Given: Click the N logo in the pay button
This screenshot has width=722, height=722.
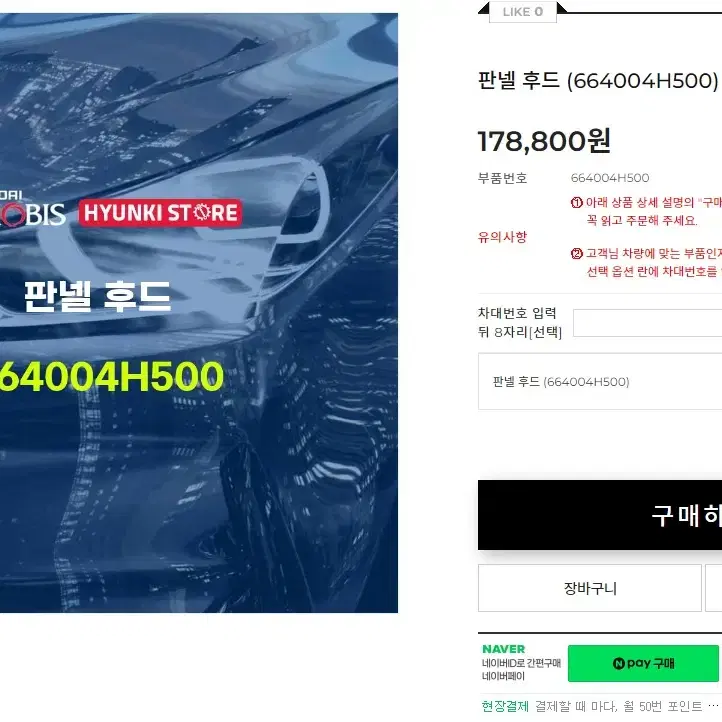Looking at the screenshot, I should click(619, 664).
